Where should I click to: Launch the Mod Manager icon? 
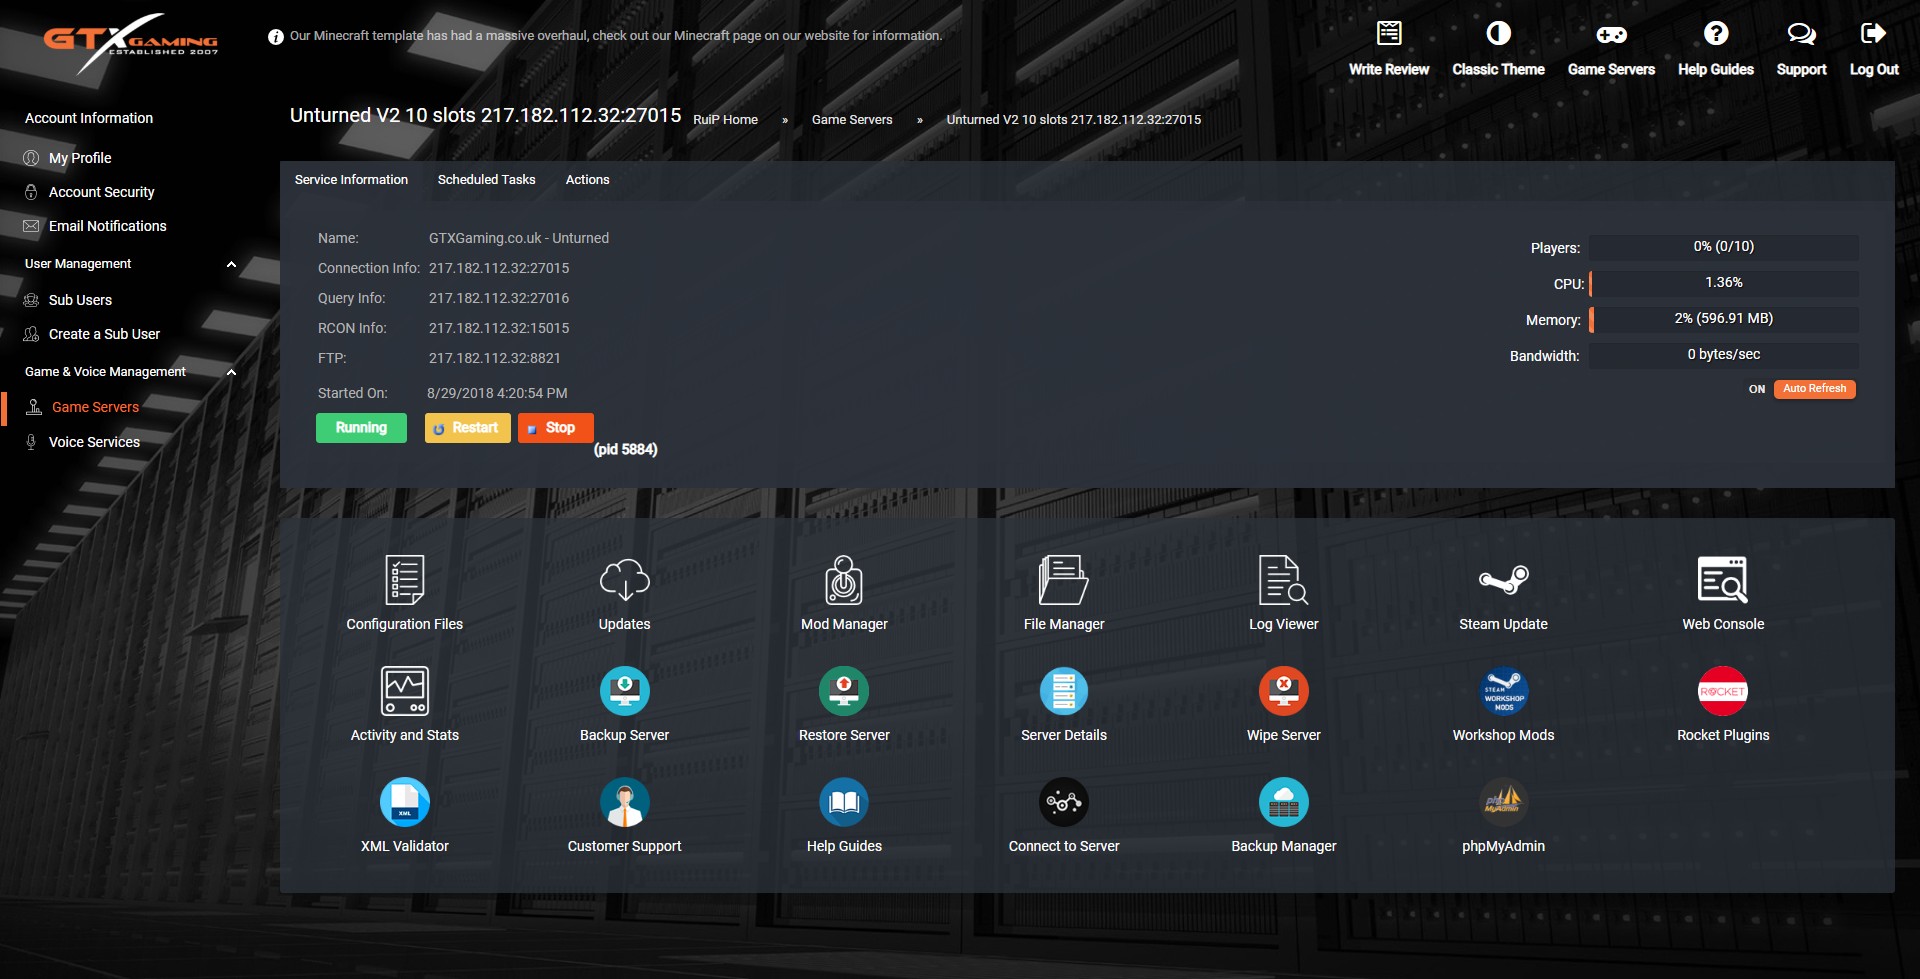844,580
